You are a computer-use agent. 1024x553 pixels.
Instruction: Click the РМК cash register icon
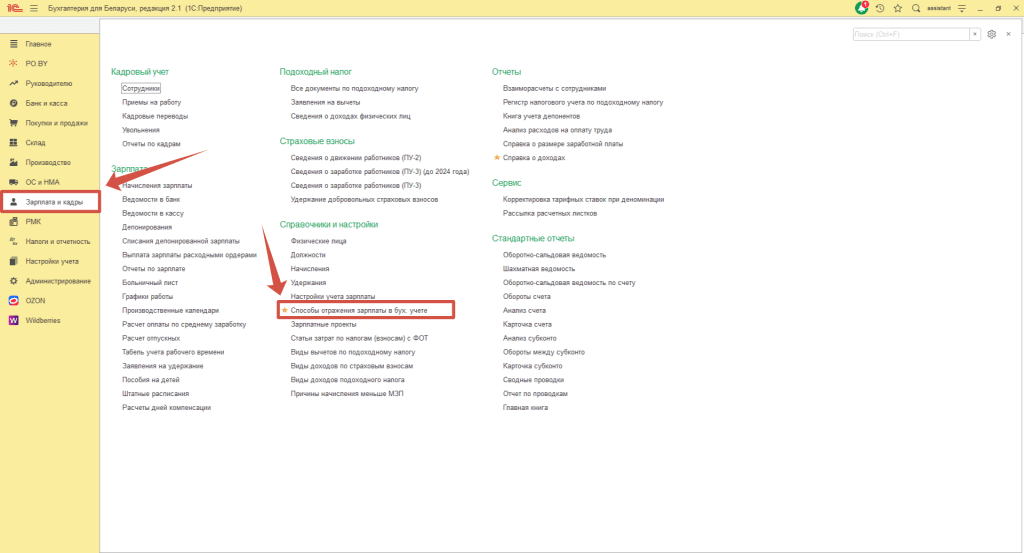pyautogui.click(x=13, y=221)
